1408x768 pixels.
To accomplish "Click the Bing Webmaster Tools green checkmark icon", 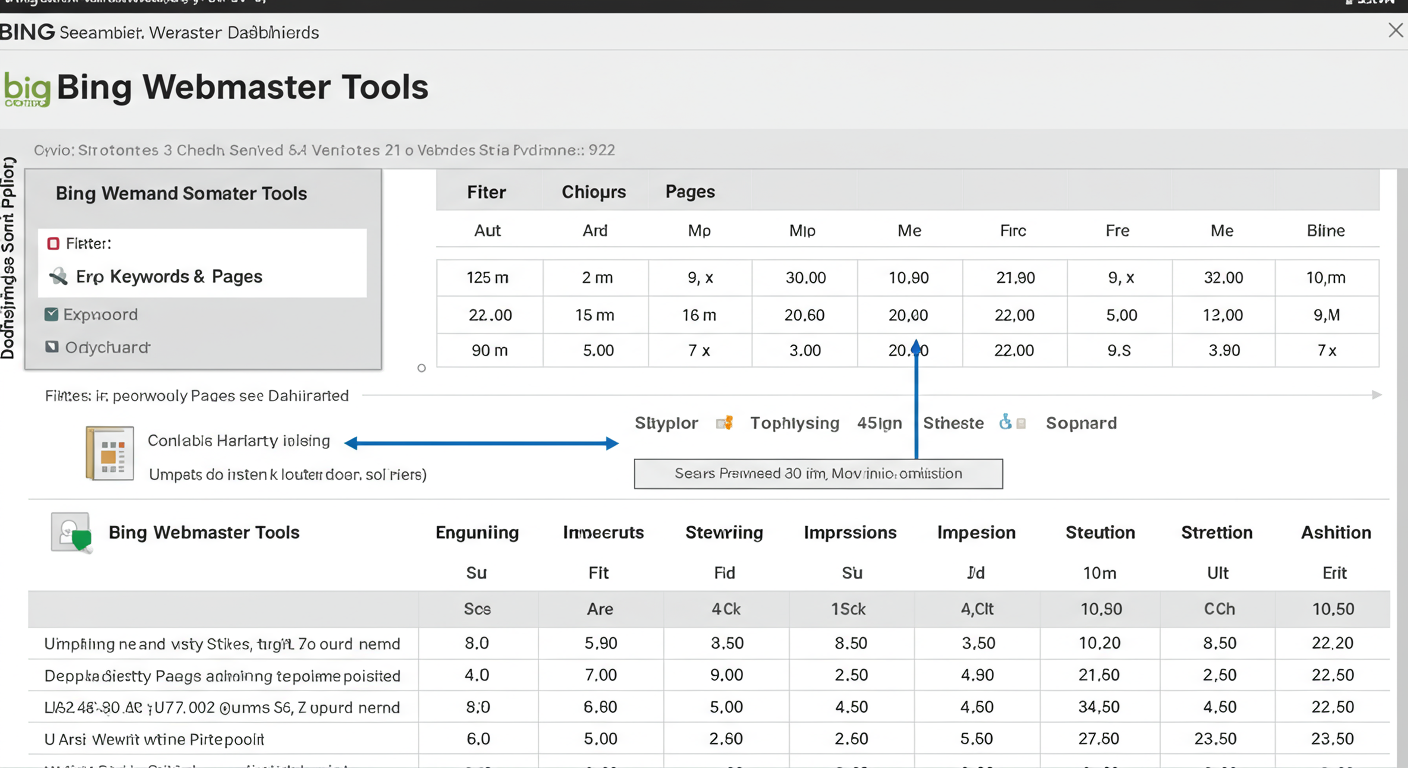I will click(x=69, y=531).
